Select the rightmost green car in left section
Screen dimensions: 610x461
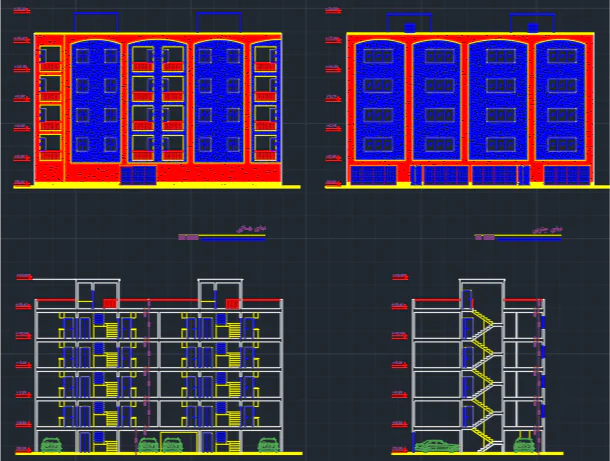click(268, 445)
